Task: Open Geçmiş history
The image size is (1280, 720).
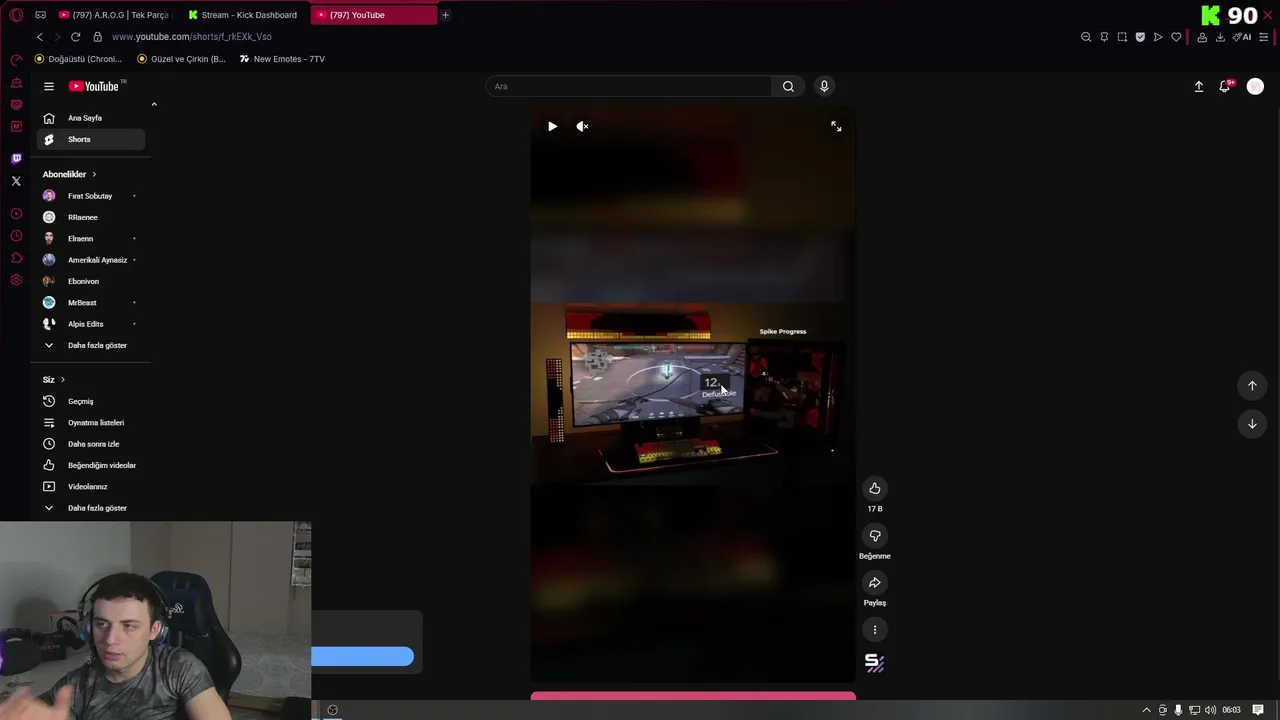Action: point(90,401)
